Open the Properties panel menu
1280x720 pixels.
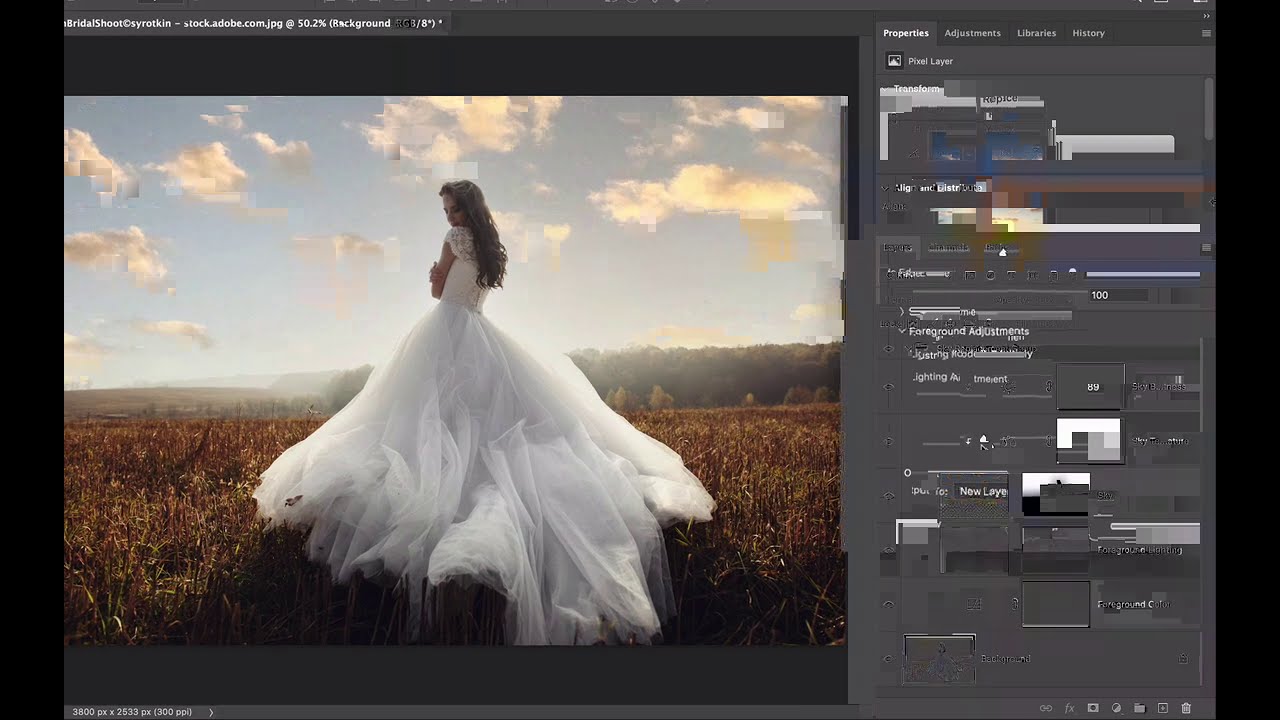[1206, 33]
